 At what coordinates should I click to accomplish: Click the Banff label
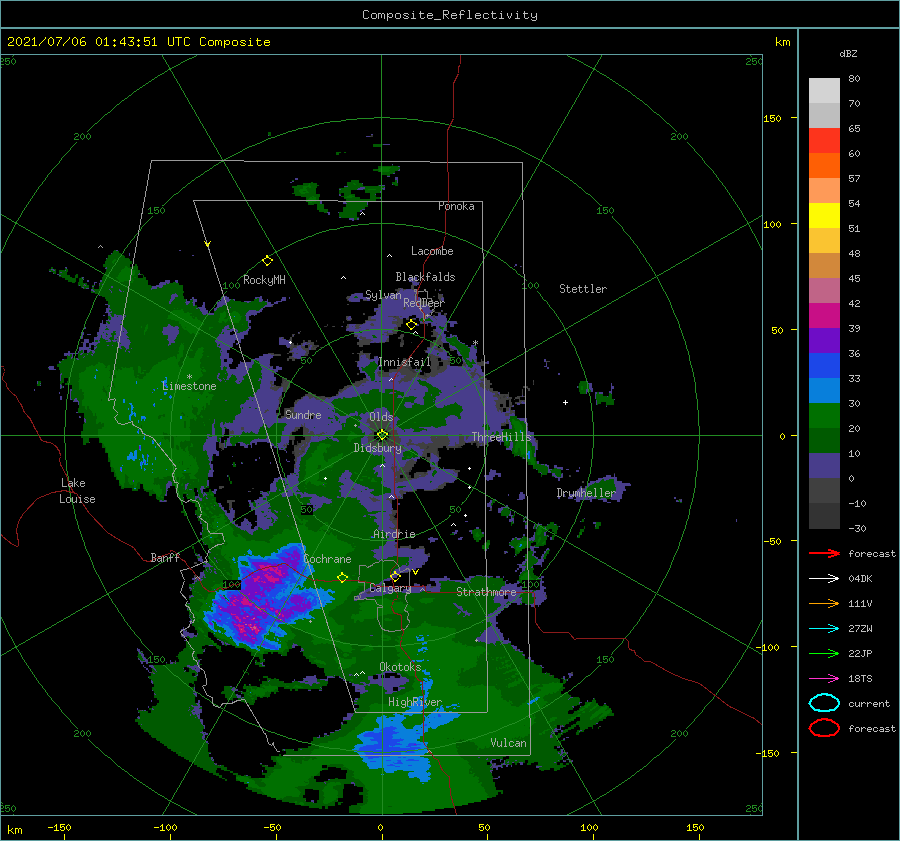point(165,557)
